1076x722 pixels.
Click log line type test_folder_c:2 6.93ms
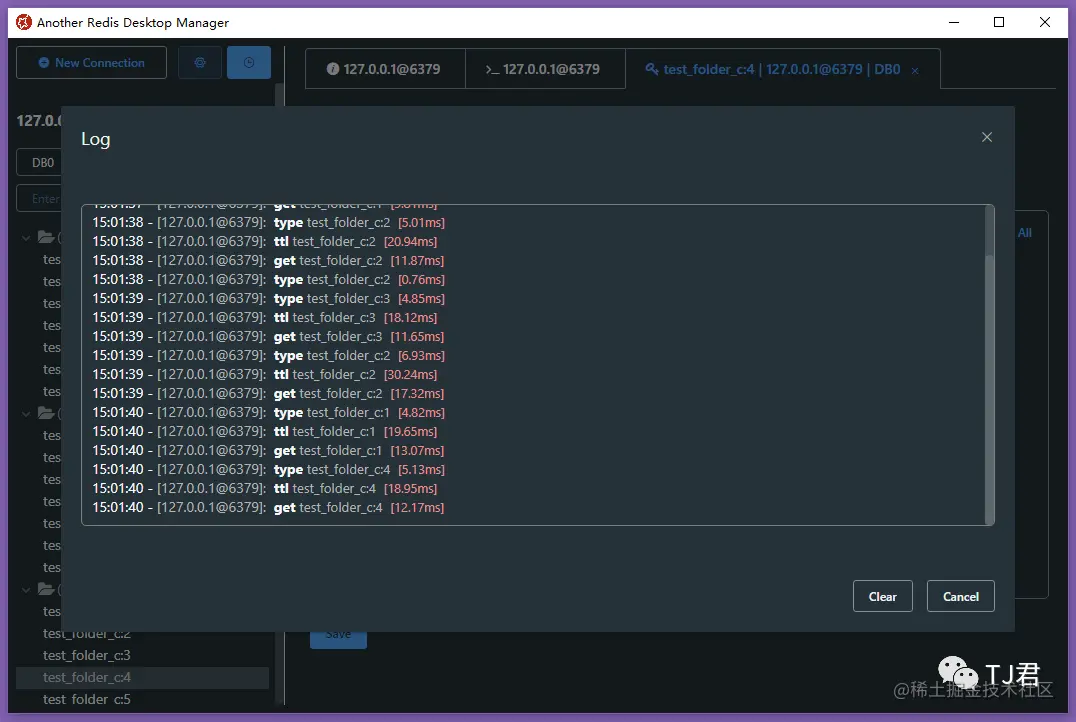[x=268, y=356]
